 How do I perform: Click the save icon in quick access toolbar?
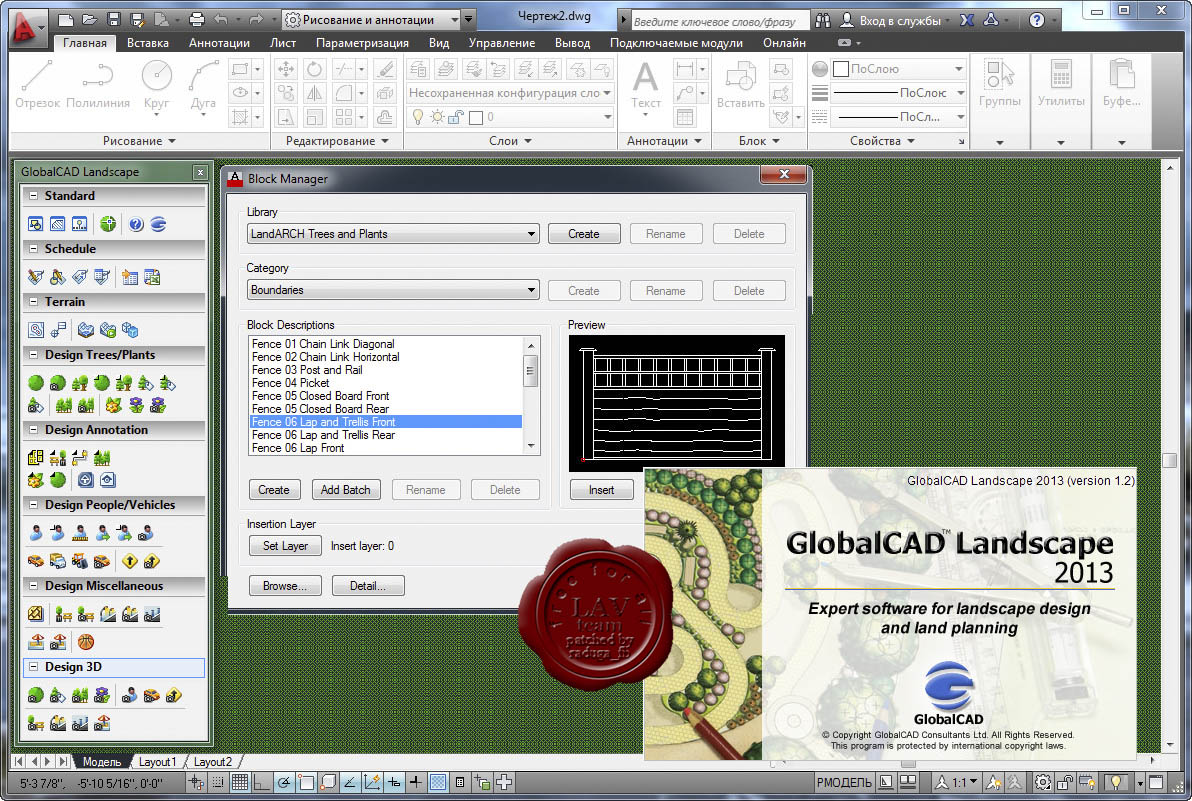coord(114,20)
